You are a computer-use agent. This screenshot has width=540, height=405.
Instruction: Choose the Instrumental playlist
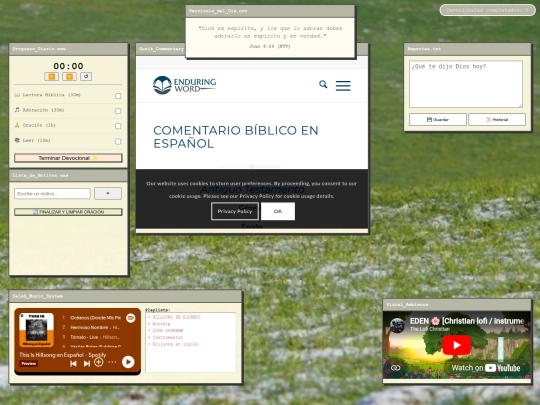click(168, 338)
